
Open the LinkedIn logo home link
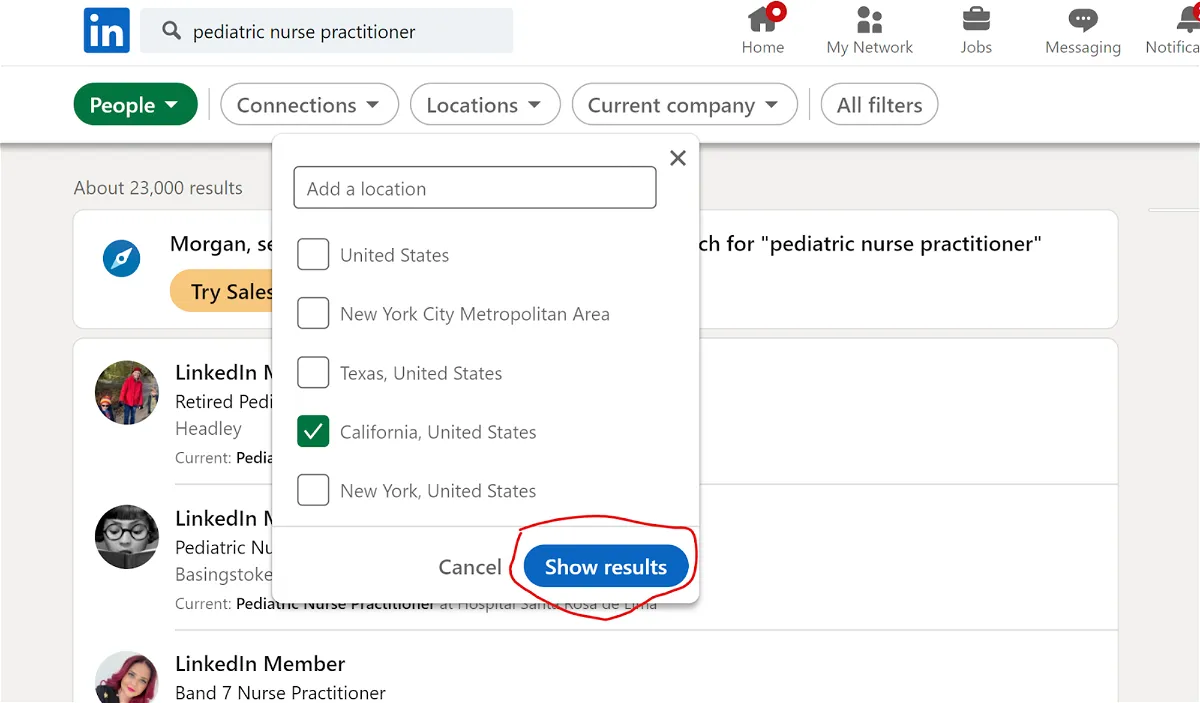click(x=106, y=31)
